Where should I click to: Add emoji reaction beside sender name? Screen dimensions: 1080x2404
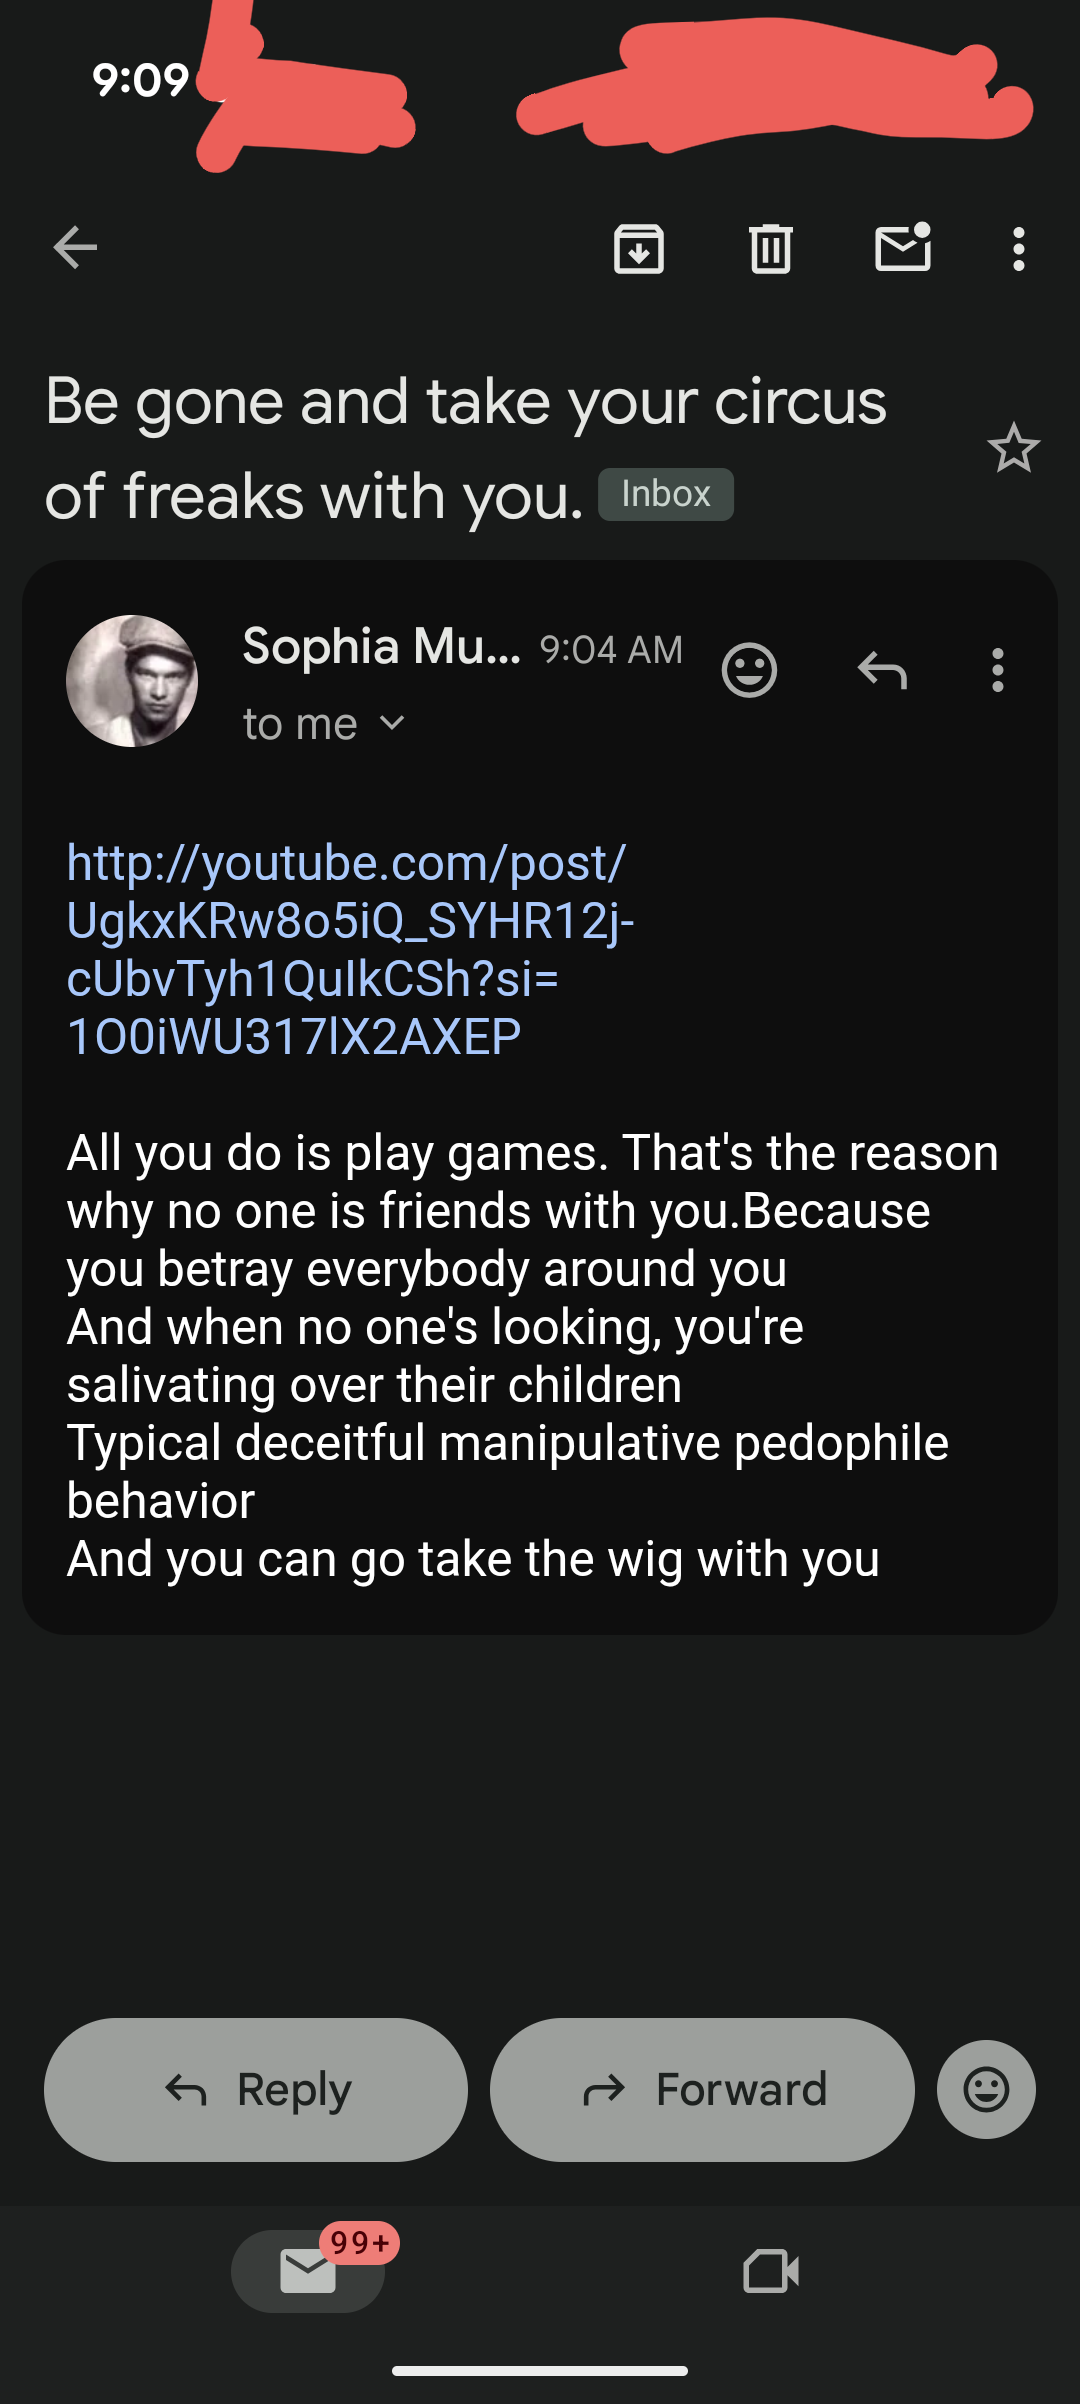tap(749, 670)
